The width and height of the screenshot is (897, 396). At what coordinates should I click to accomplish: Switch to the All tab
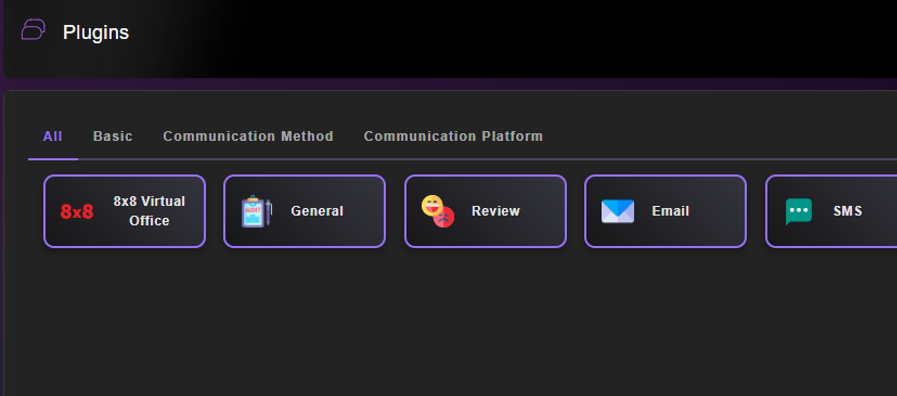pos(53,136)
